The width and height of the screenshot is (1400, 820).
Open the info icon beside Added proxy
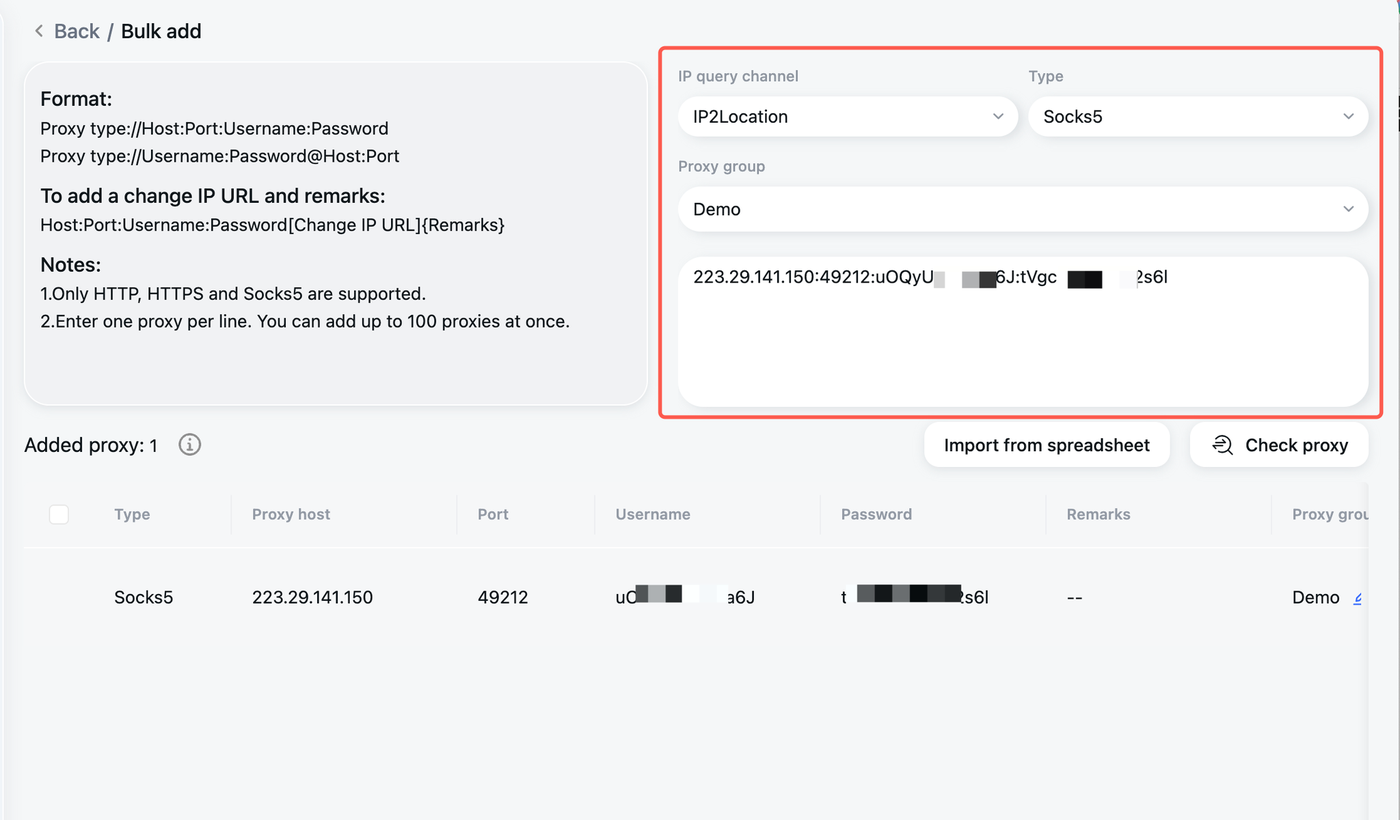tap(190, 445)
